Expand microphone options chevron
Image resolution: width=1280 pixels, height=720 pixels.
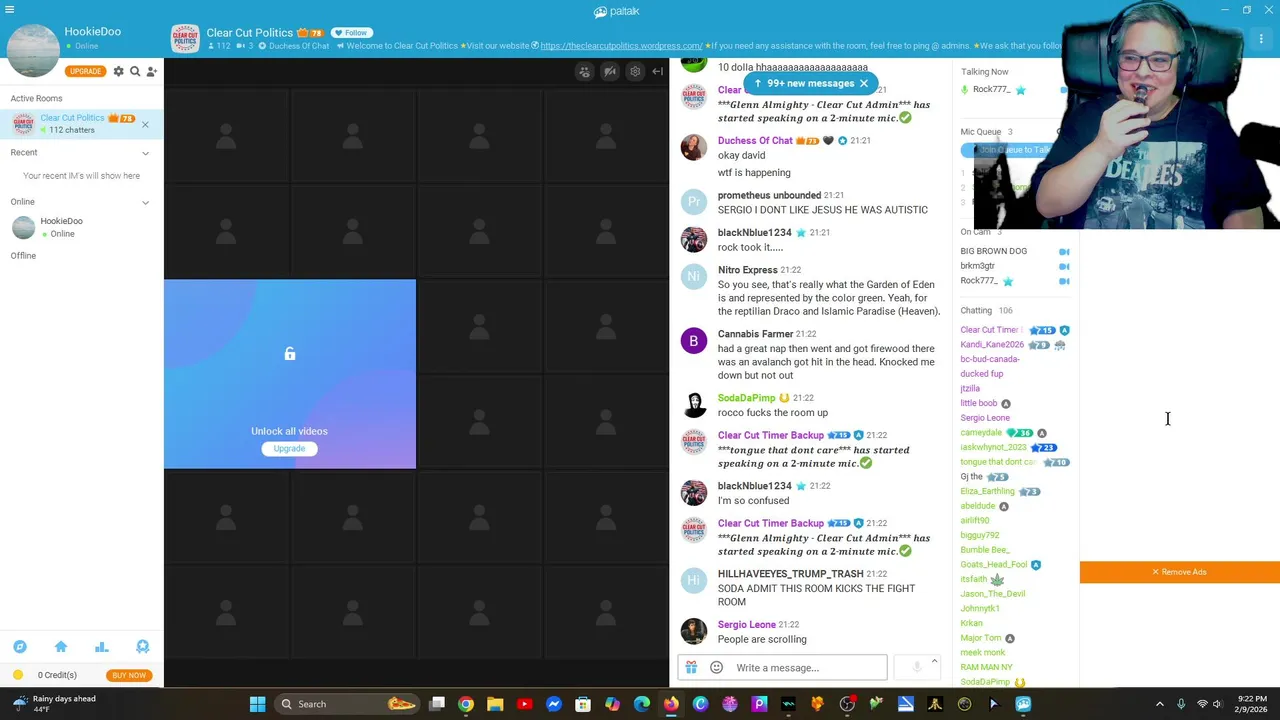coord(934,662)
